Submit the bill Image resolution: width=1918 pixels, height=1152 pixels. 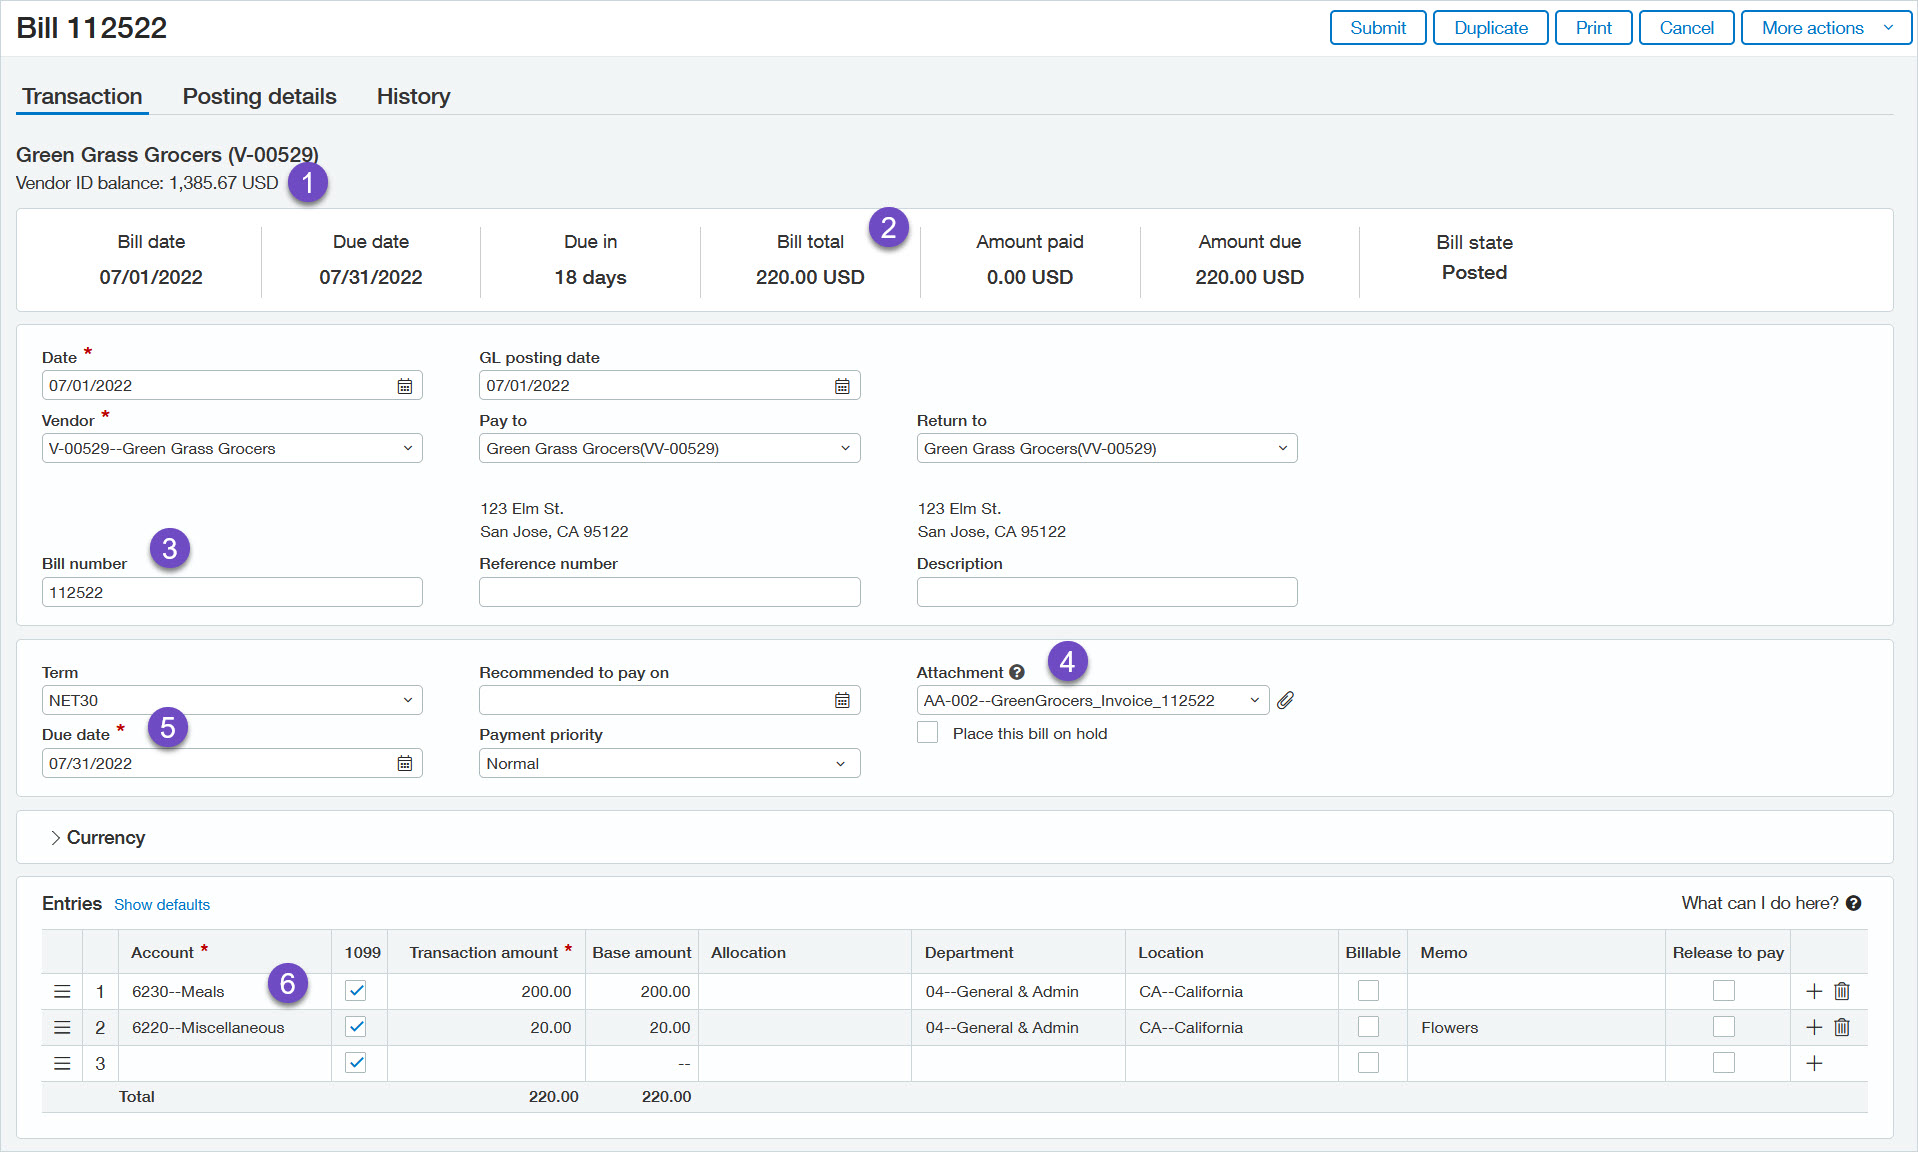[1377, 27]
